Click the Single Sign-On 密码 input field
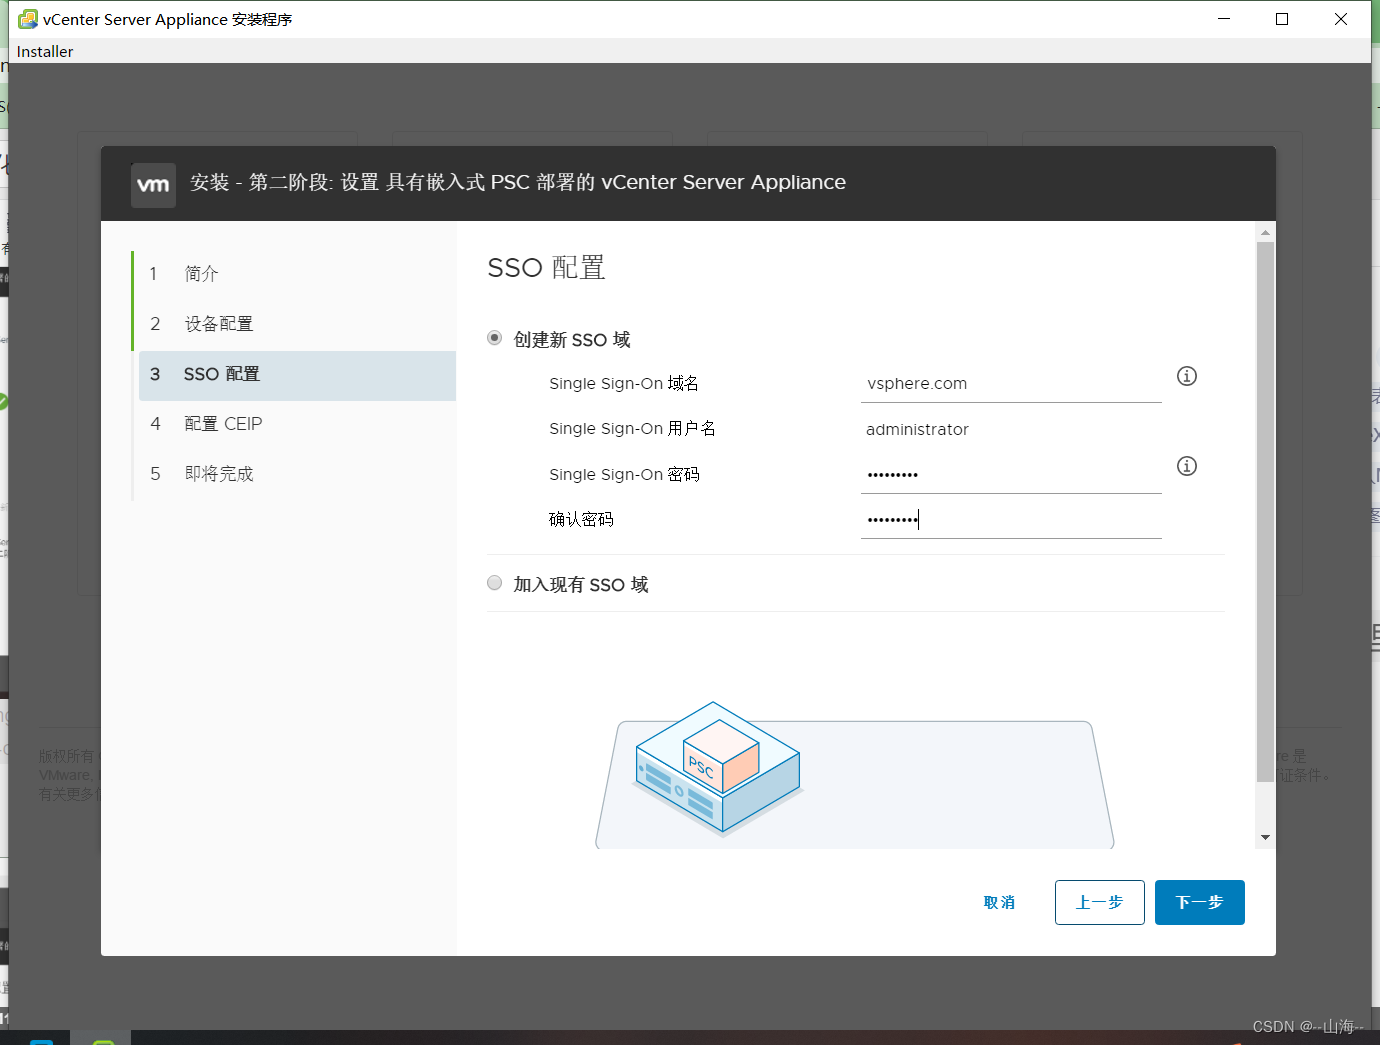 (x=1011, y=474)
